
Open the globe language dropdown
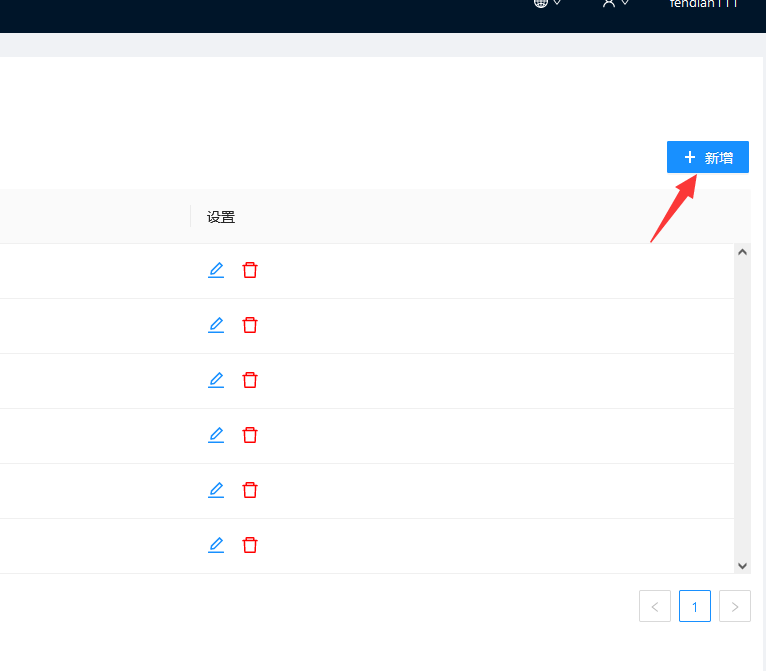click(x=547, y=3)
